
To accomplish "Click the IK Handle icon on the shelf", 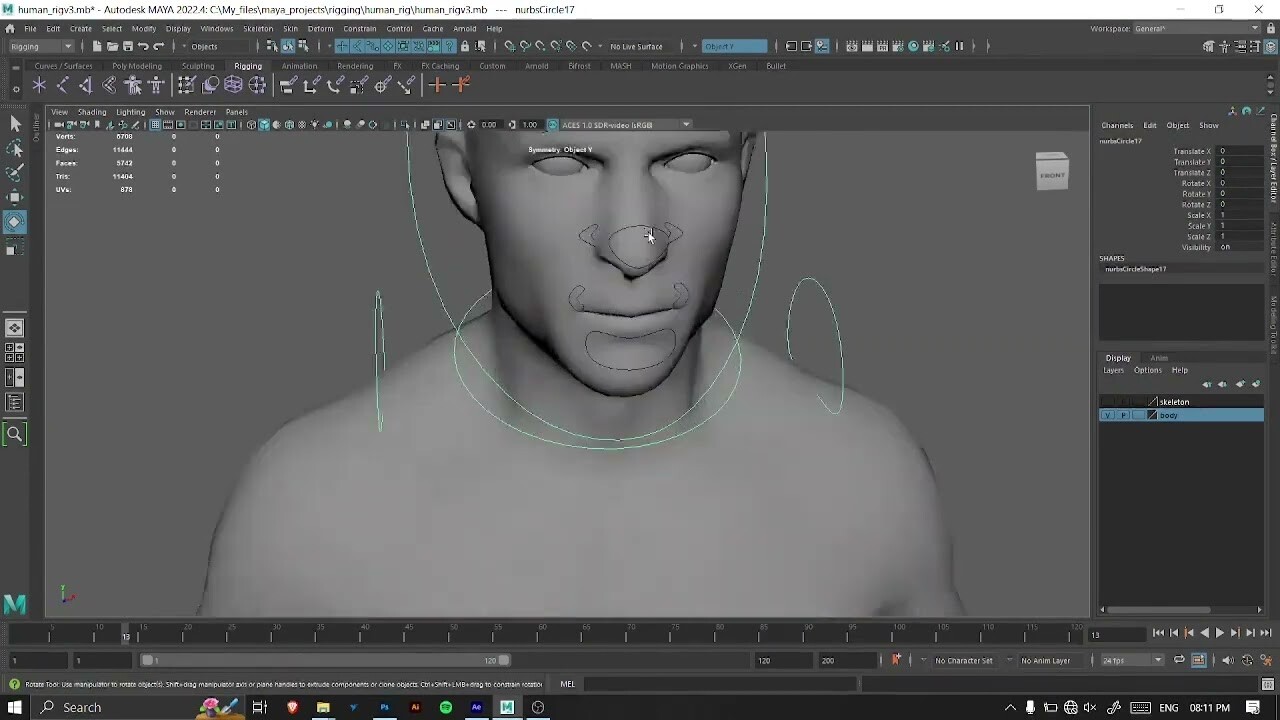I will point(62,85).
